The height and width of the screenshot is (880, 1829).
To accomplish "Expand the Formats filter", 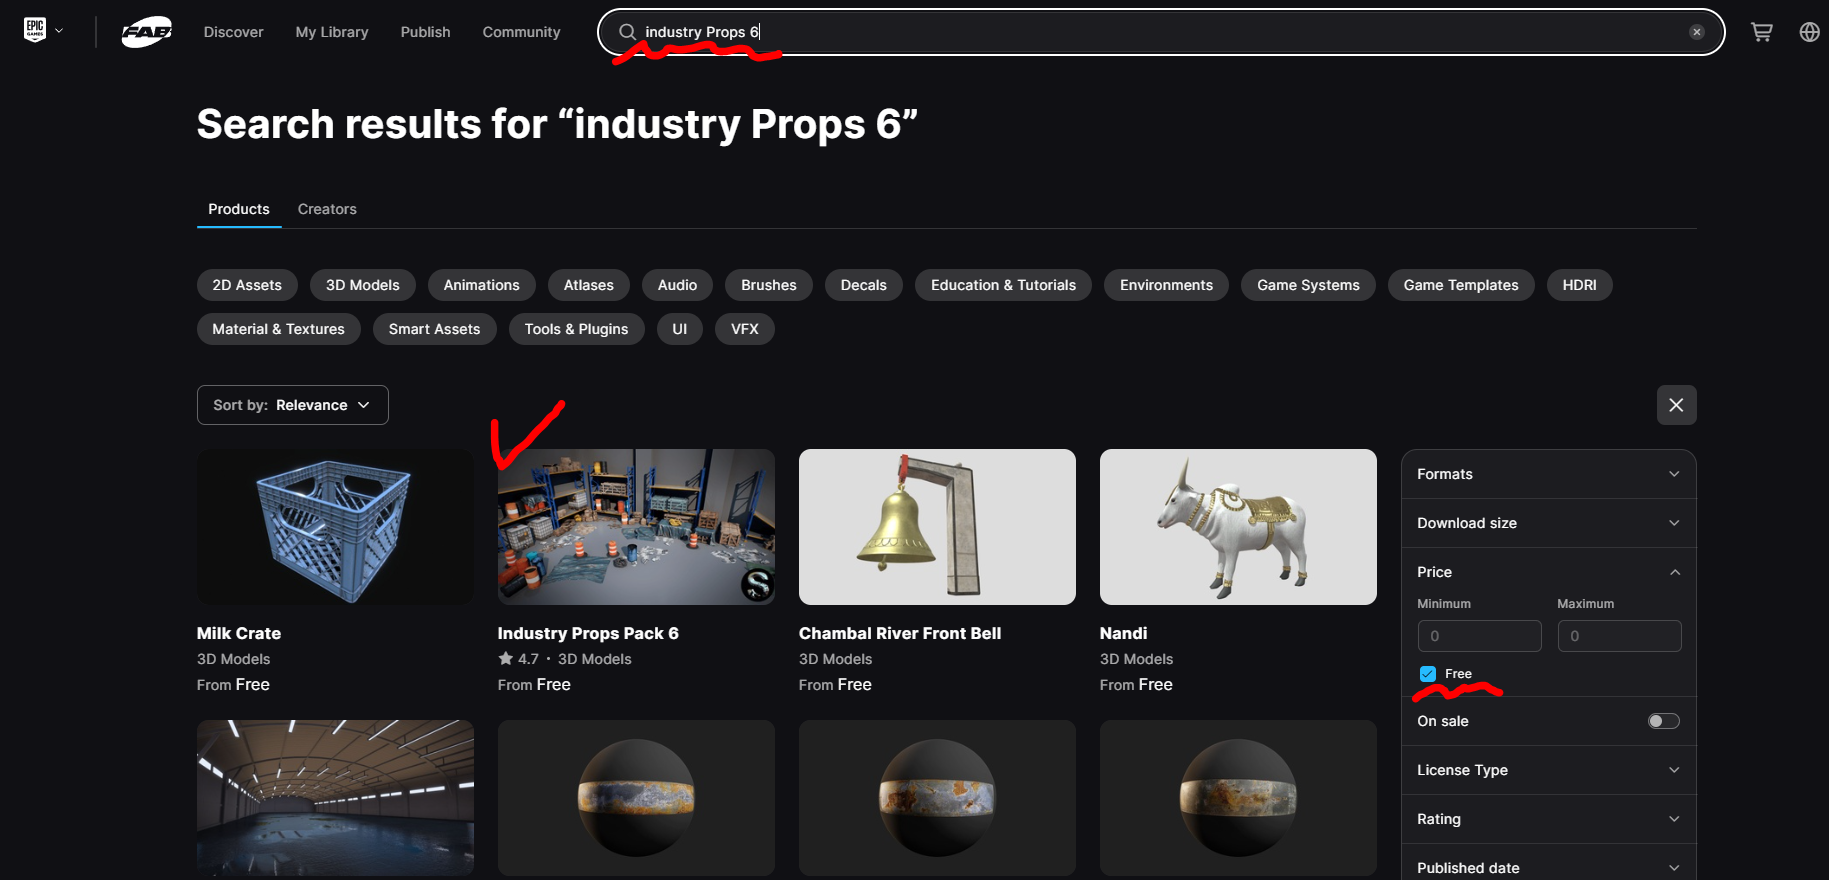I will point(1549,474).
